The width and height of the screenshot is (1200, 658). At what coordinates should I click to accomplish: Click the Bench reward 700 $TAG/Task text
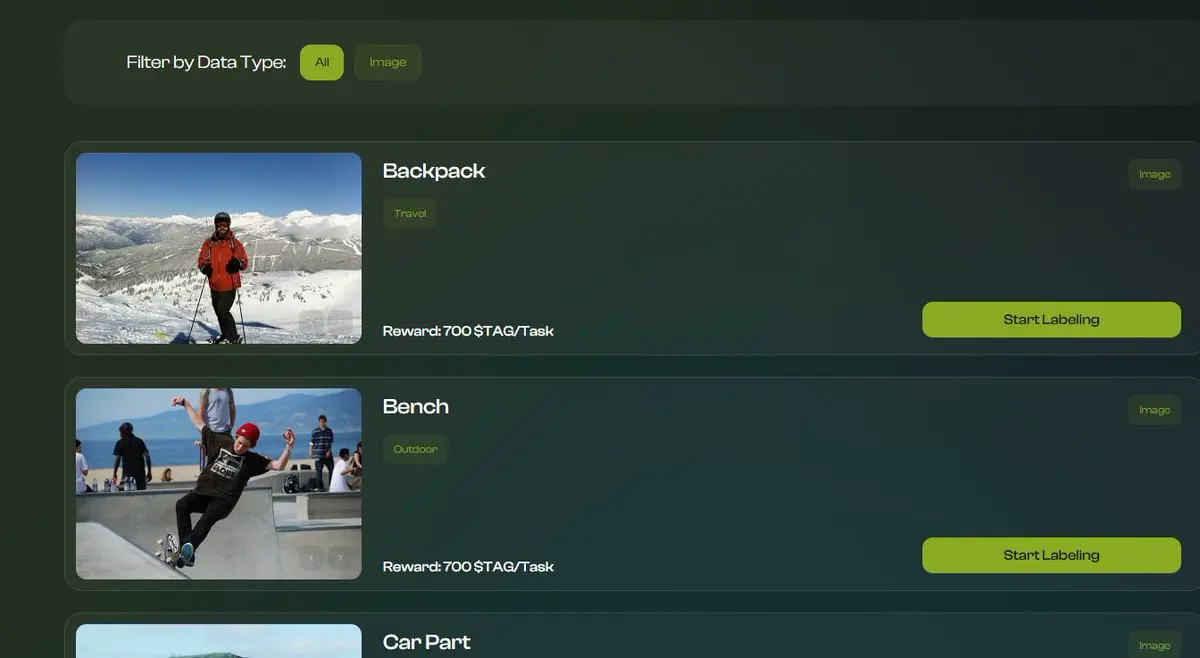click(468, 567)
